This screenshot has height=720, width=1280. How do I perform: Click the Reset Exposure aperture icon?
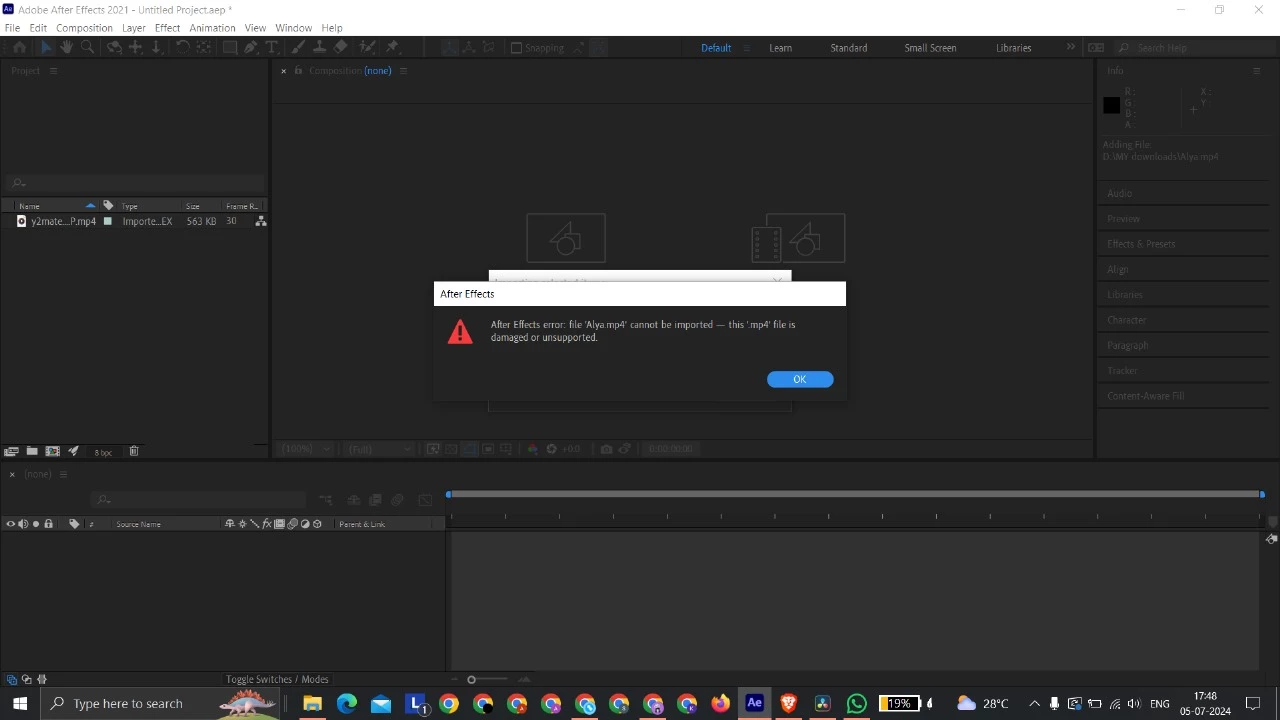(551, 449)
